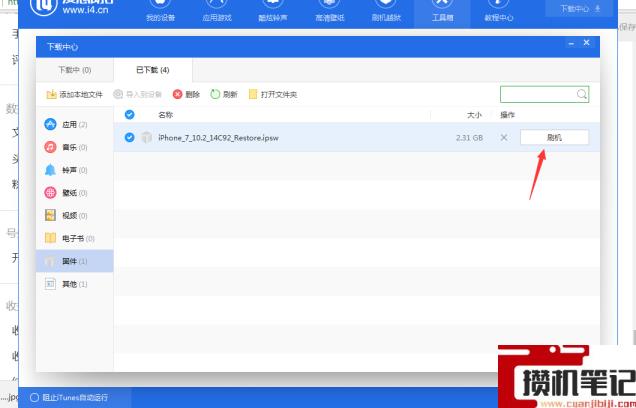Select 其他 (1) category in sidebar
636x408 pixels.
75,283
